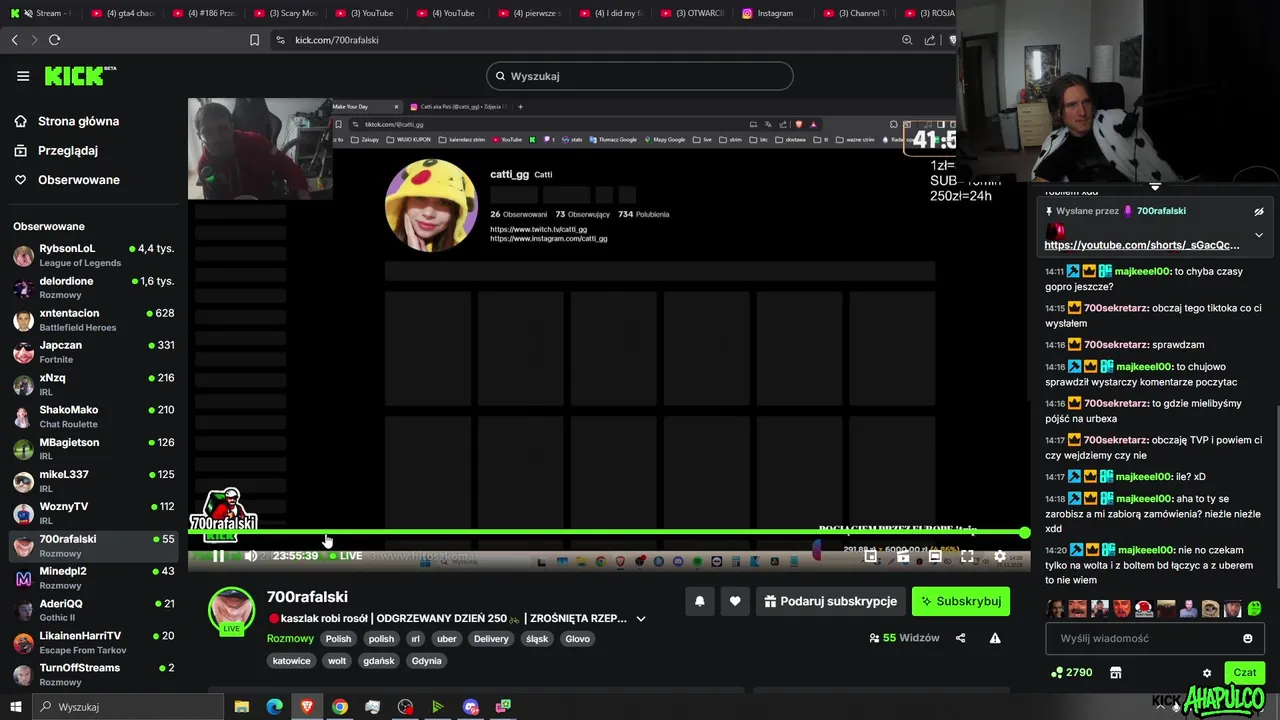Expand the stream title description
Image resolution: width=1280 pixels, height=720 pixels.
pos(641,619)
